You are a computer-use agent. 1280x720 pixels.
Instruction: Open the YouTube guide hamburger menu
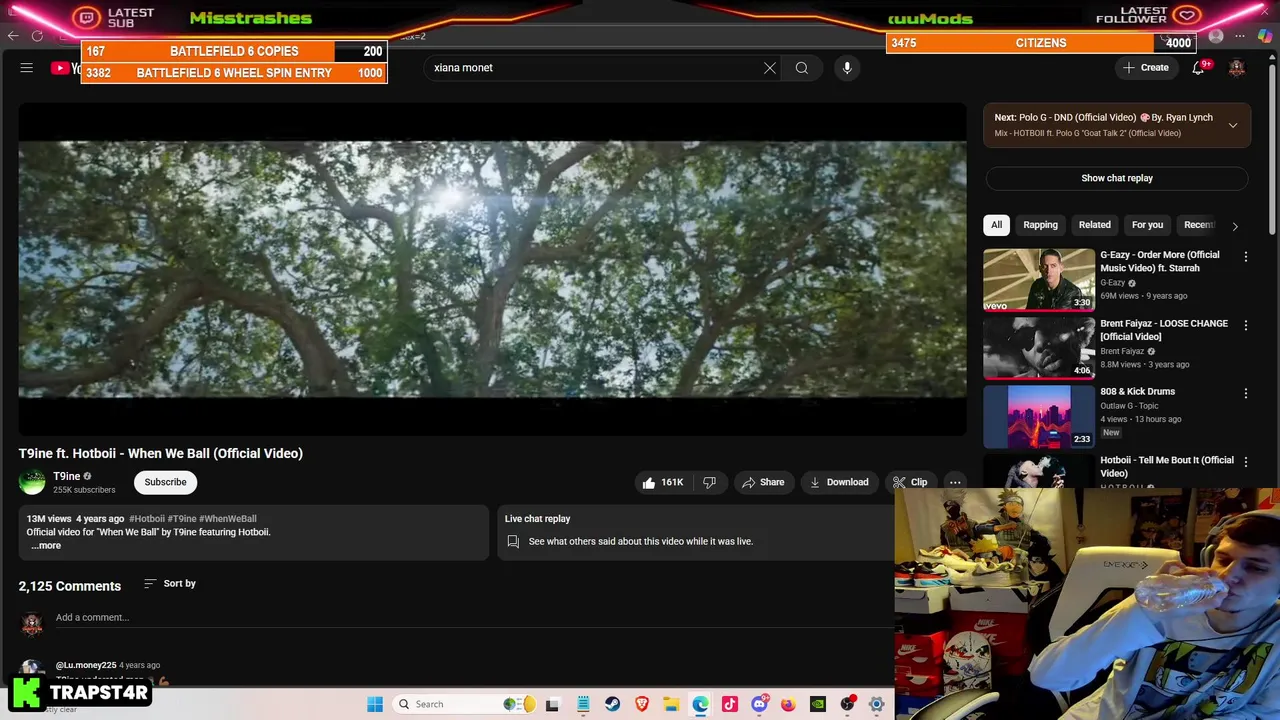(27, 68)
